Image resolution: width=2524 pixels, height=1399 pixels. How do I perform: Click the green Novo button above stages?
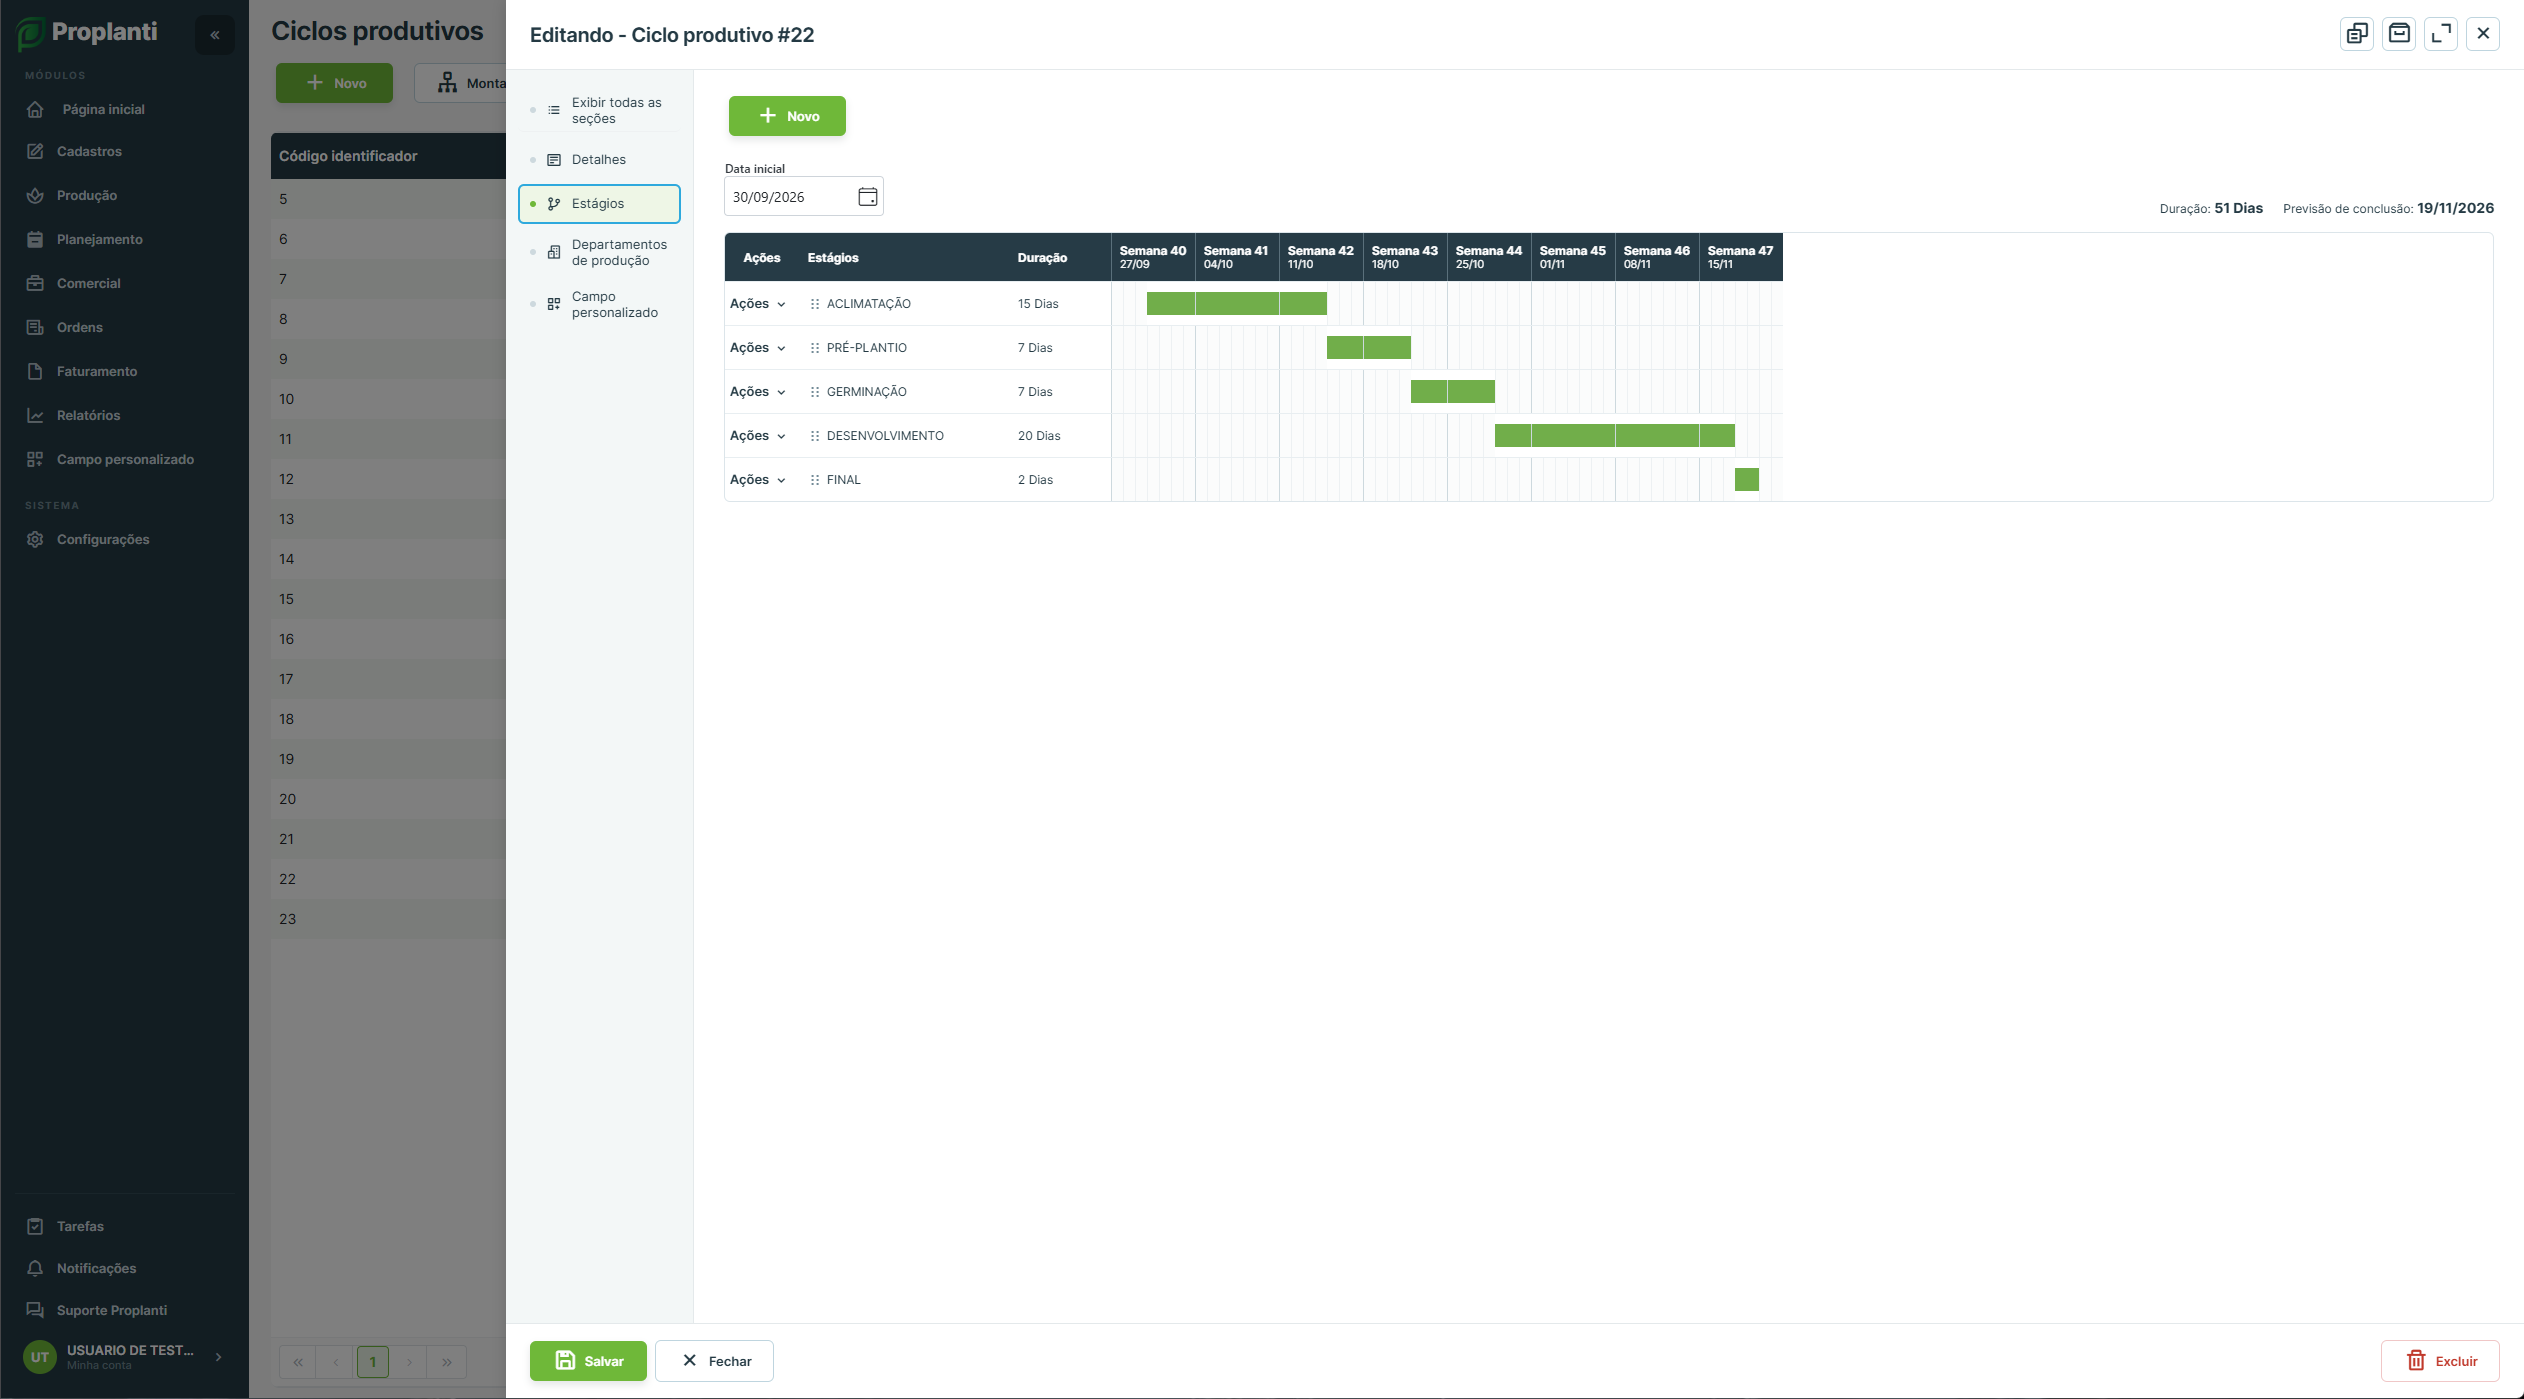pos(787,116)
